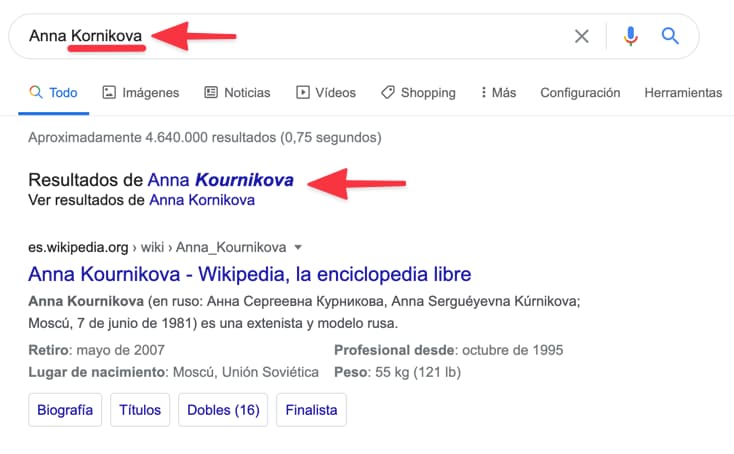Start voice search with the microphone icon
734x454 pixels.
pyautogui.click(x=631, y=36)
